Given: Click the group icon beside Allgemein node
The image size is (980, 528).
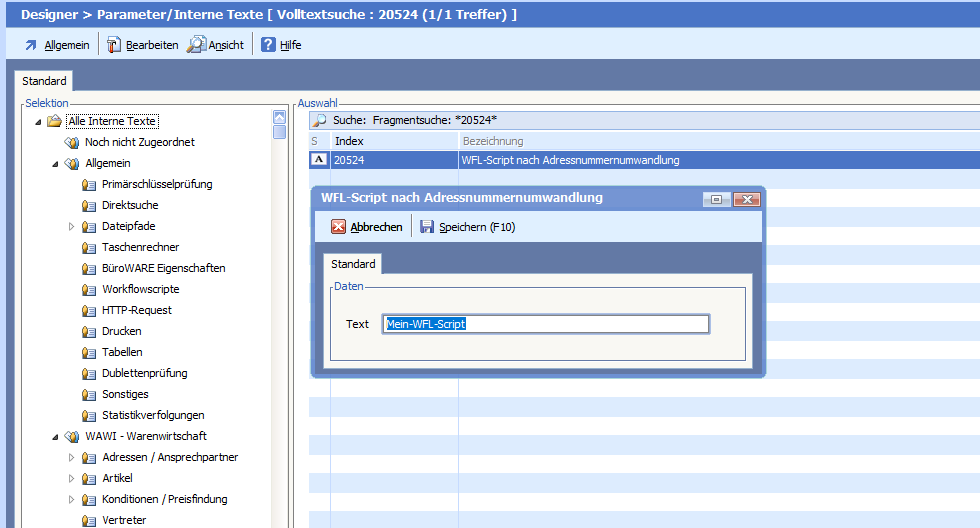Looking at the screenshot, I should click(72, 164).
